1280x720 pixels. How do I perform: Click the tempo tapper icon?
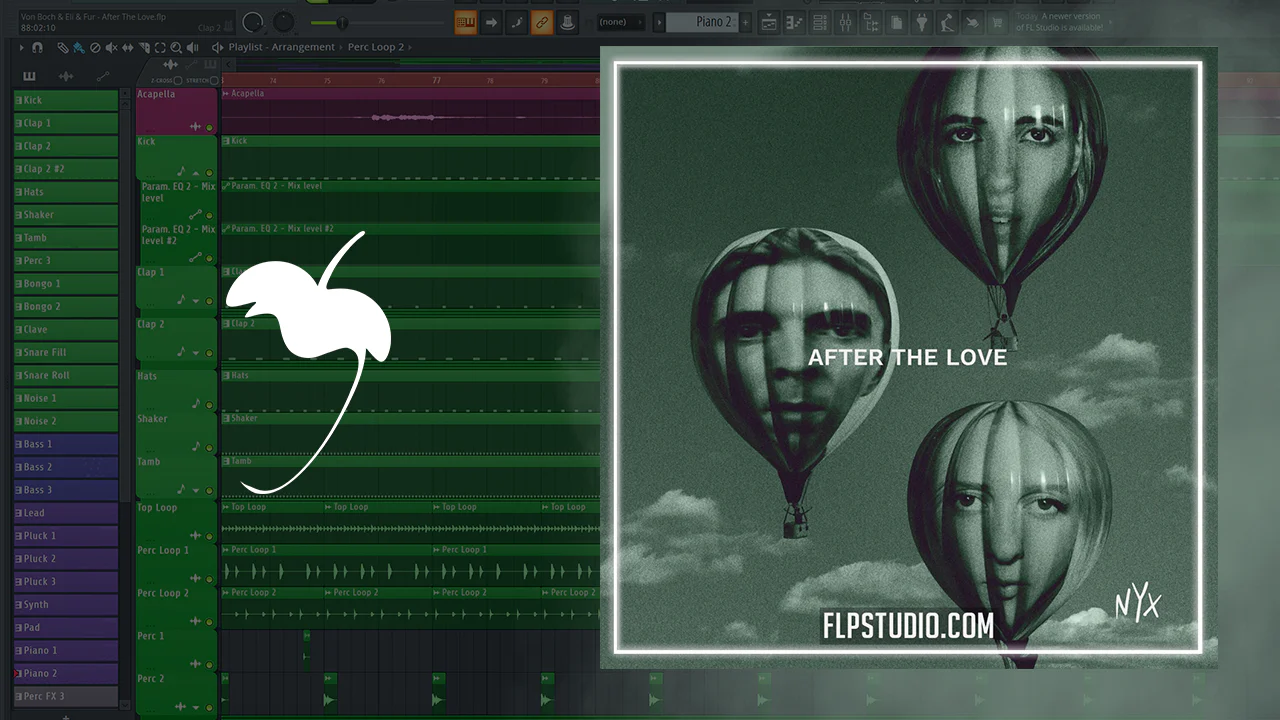[x=947, y=22]
